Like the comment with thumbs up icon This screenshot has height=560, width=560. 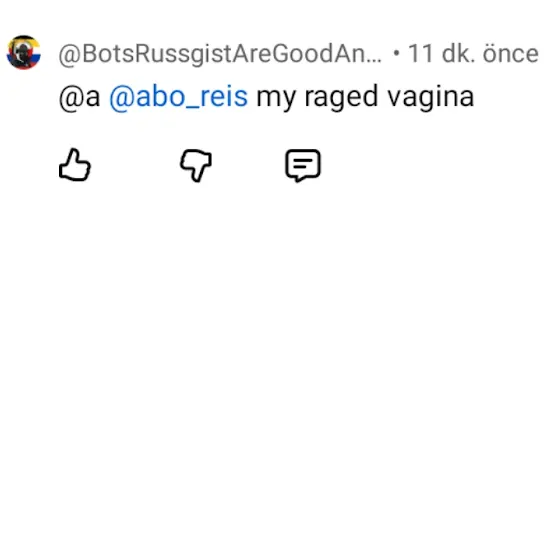[75, 165]
